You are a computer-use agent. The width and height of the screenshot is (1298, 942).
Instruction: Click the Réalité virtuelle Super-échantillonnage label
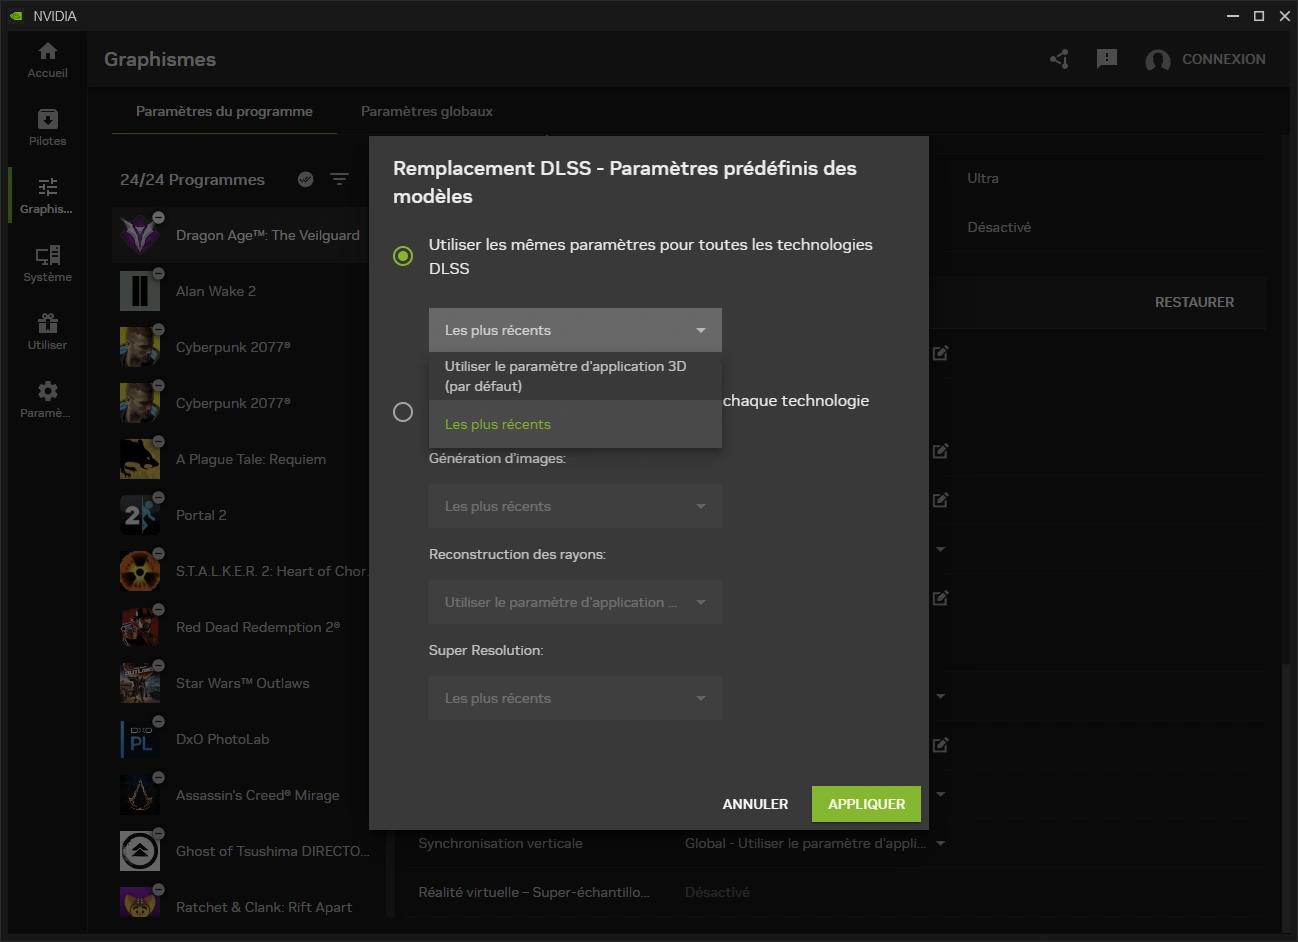coord(534,892)
